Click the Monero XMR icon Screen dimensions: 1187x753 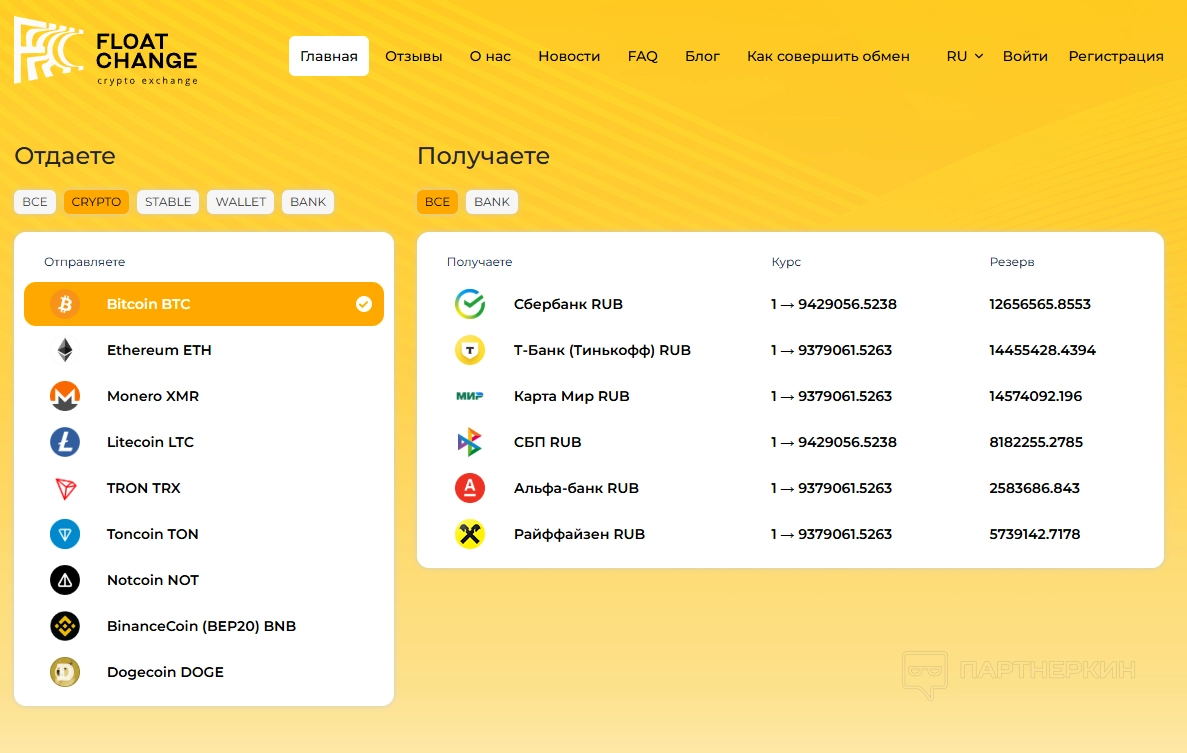65,397
